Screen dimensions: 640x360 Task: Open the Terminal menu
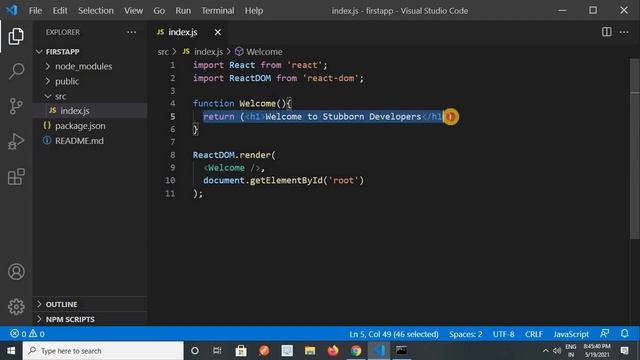[x=218, y=11]
